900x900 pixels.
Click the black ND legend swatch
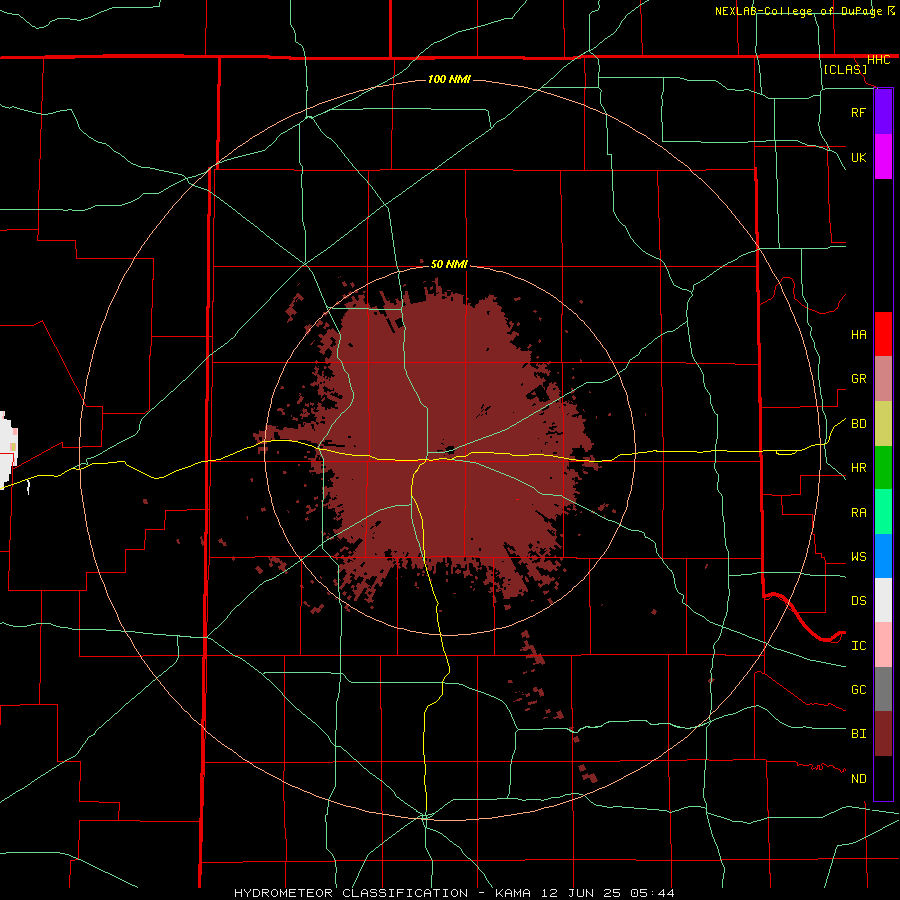[x=883, y=778]
